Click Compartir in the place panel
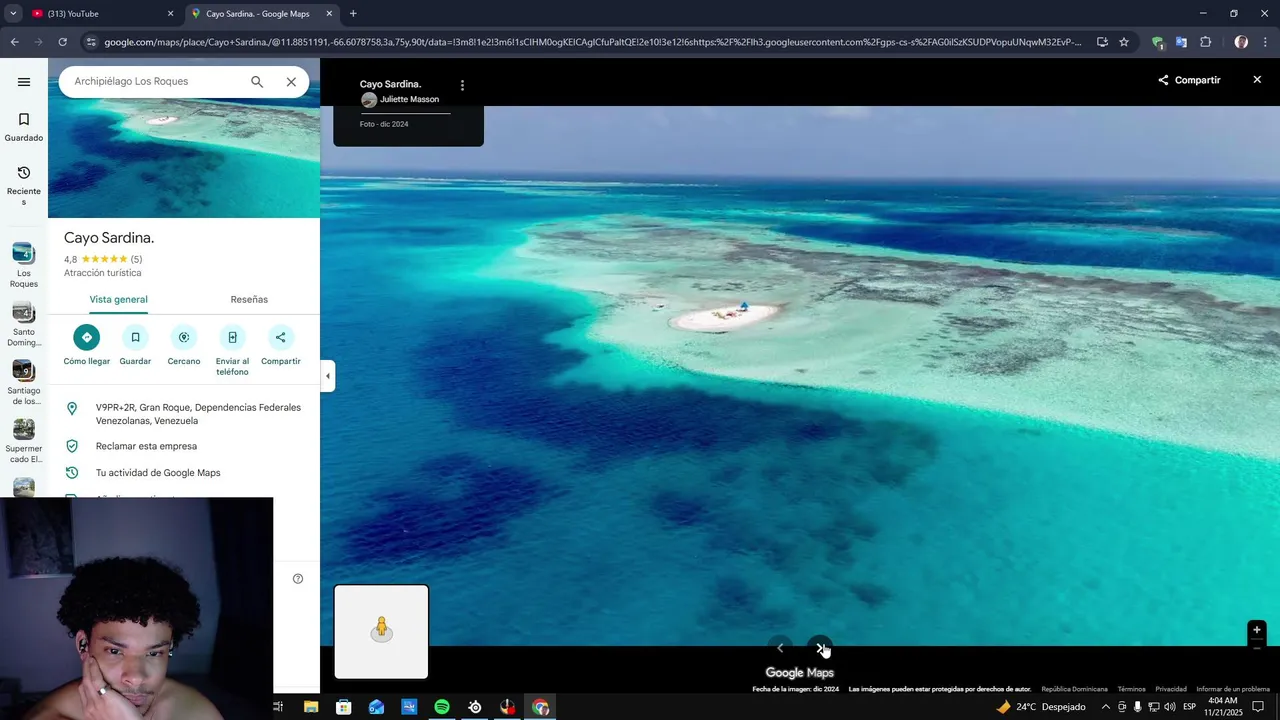 [x=281, y=345]
